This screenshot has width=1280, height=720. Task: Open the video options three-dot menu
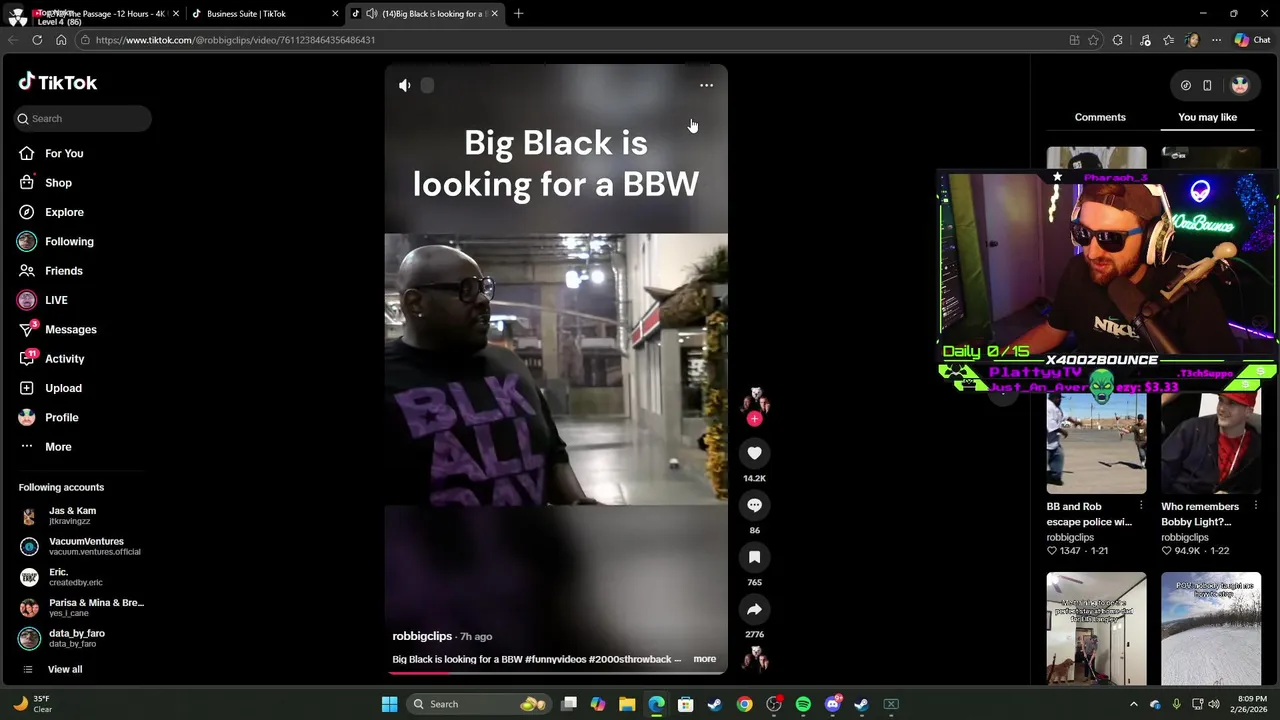click(x=706, y=85)
